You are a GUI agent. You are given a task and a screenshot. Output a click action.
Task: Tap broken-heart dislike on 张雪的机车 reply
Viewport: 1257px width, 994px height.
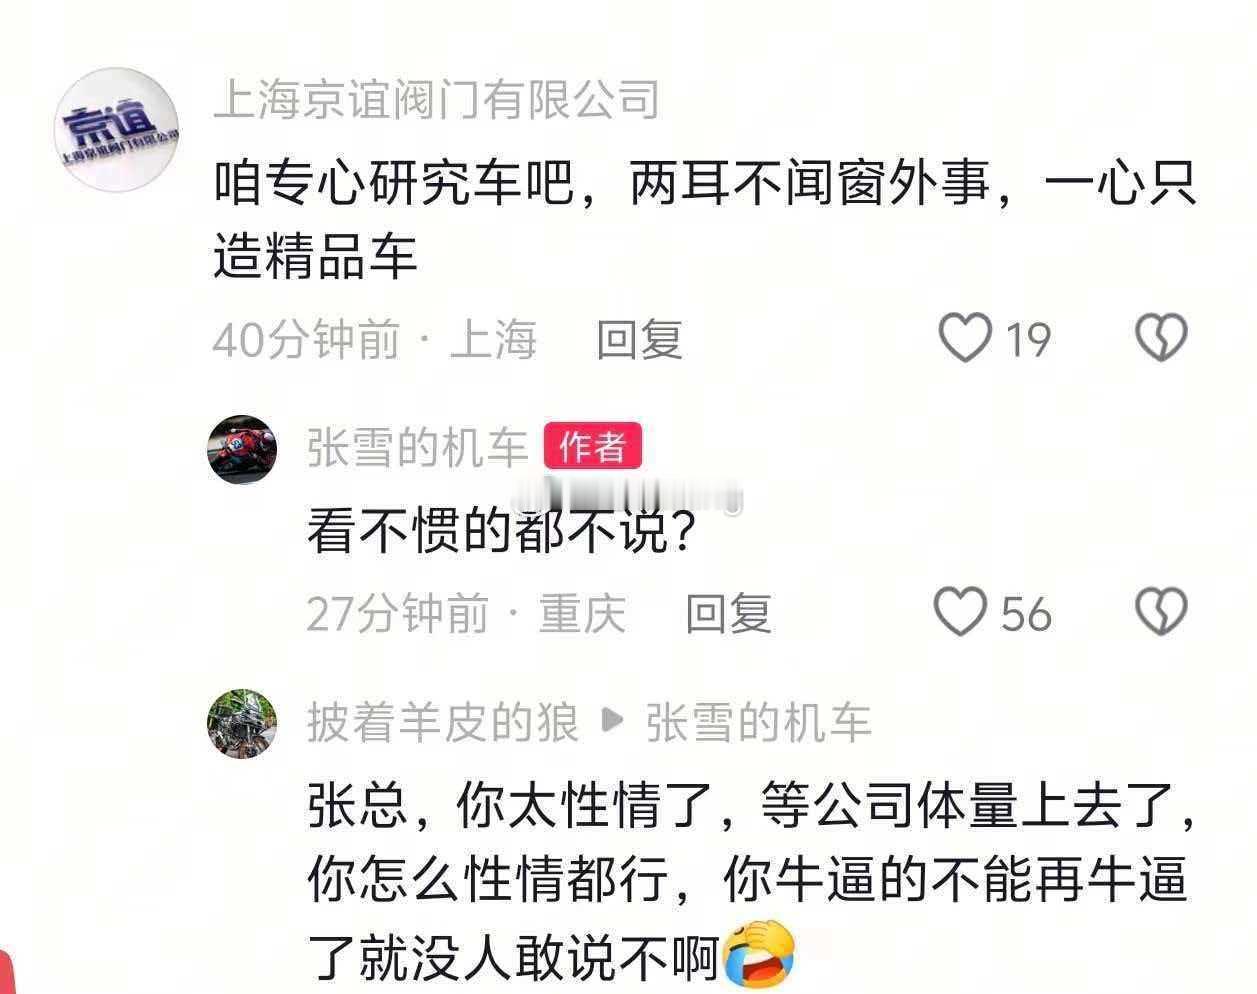pyautogui.click(x=1161, y=611)
